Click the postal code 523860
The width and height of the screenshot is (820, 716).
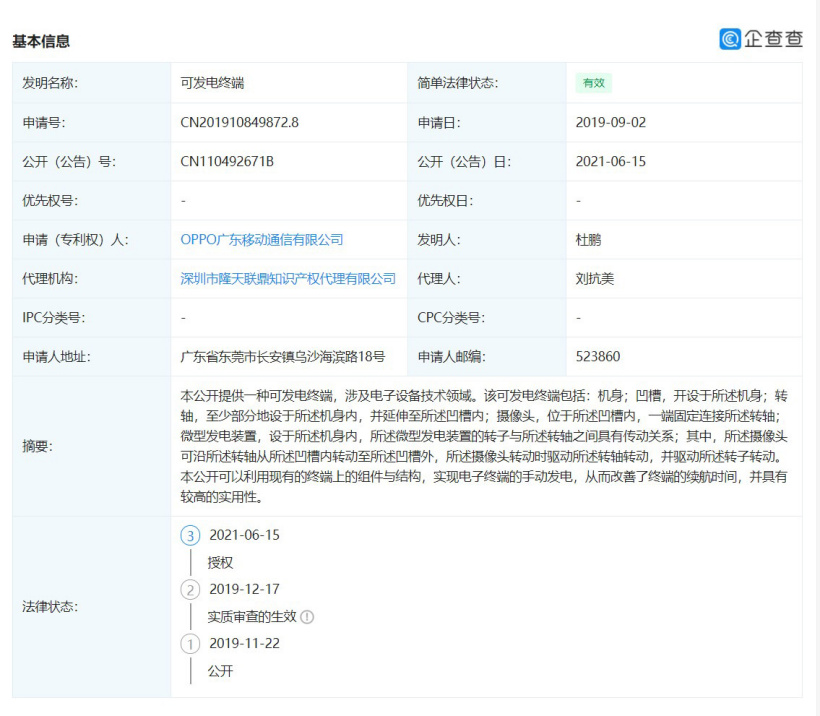point(598,356)
